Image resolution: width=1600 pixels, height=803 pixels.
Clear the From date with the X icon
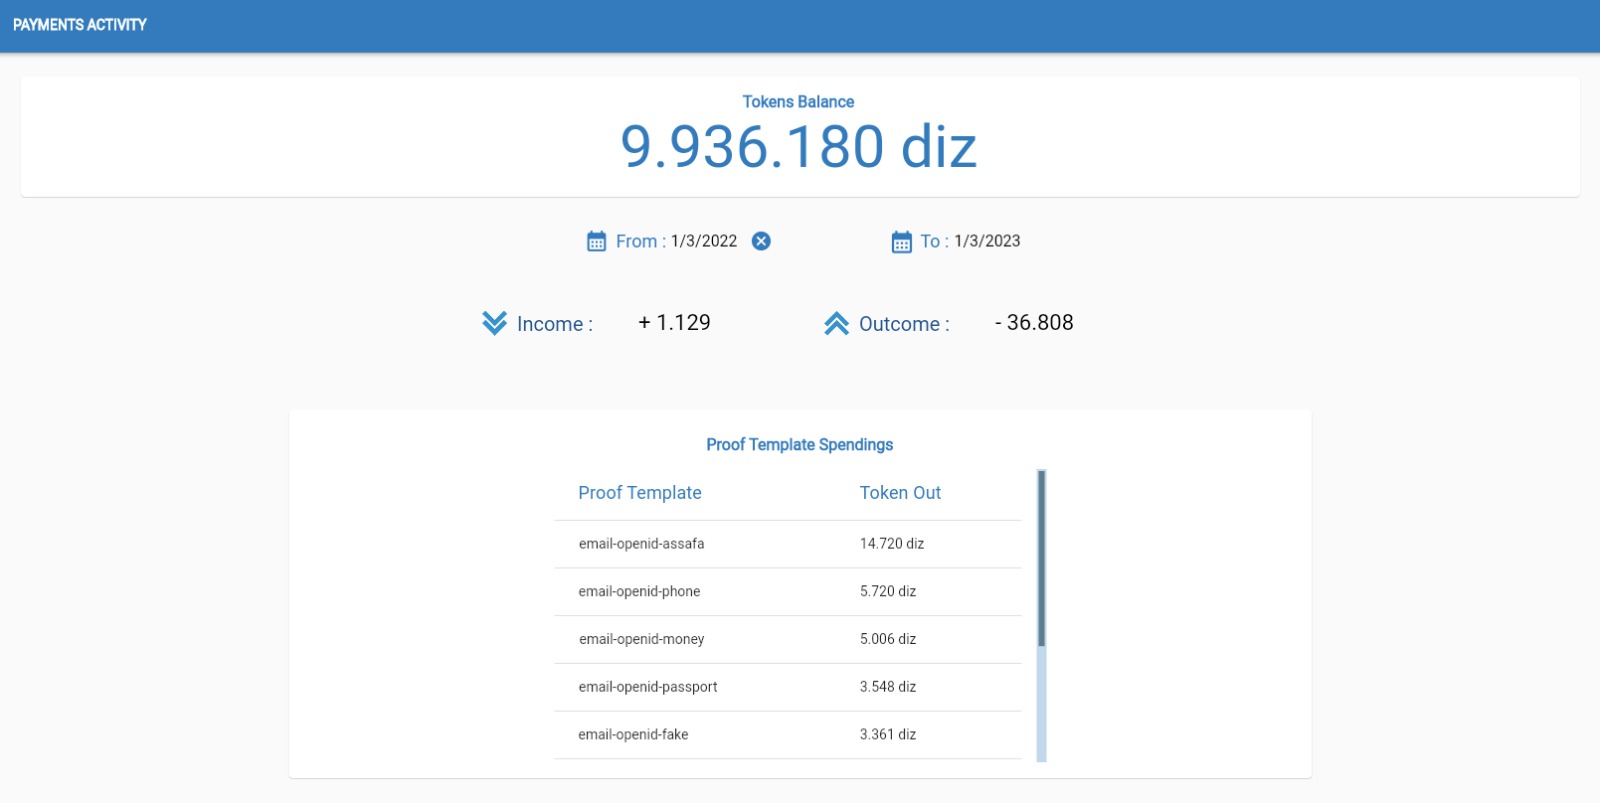(x=761, y=241)
